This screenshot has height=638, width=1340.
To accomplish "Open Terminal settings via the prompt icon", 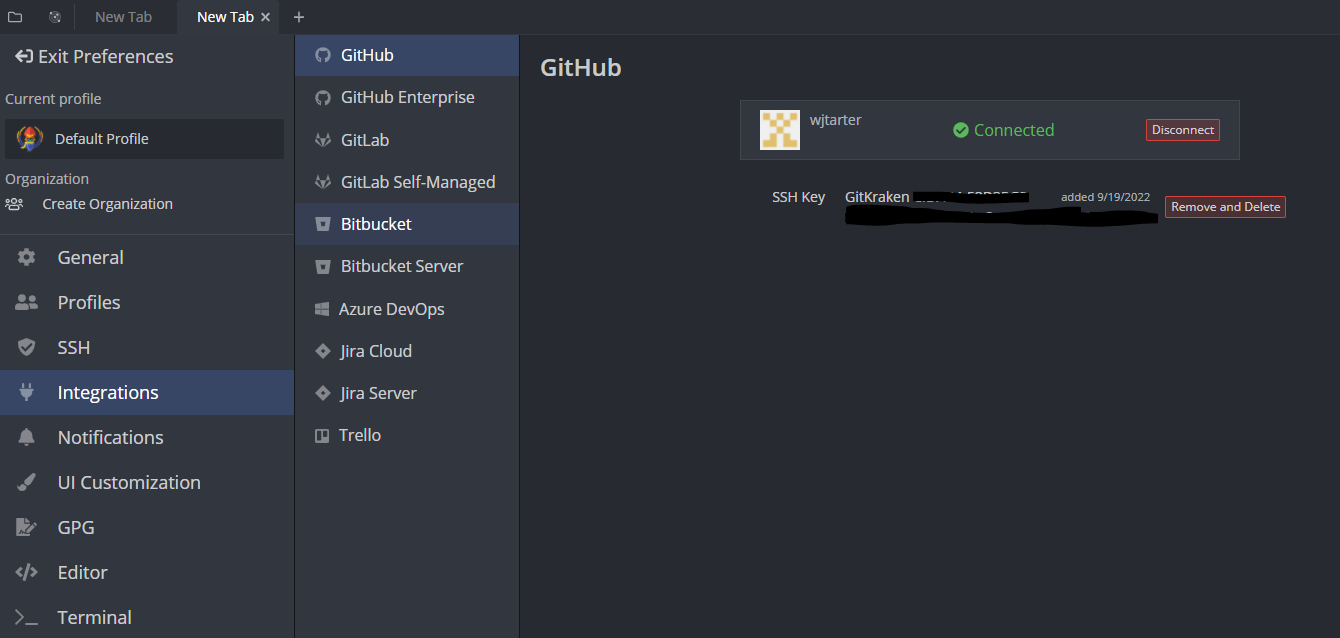I will point(26,617).
